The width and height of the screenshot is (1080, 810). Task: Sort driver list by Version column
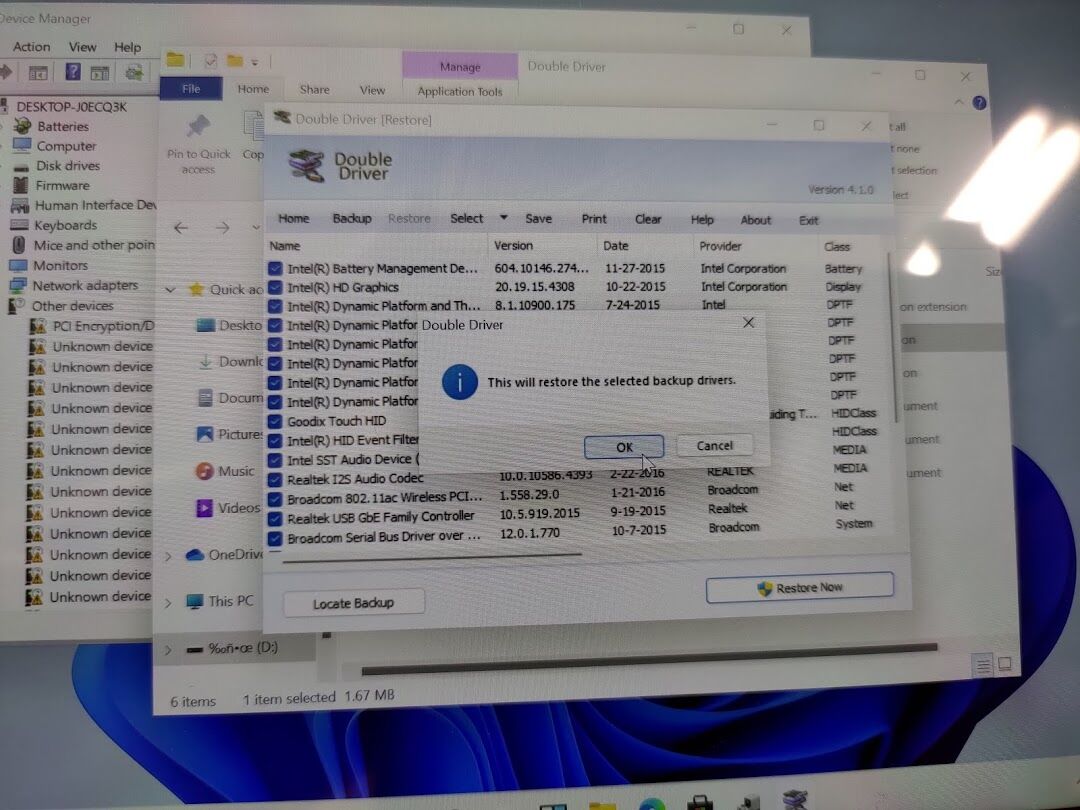(x=513, y=245)
